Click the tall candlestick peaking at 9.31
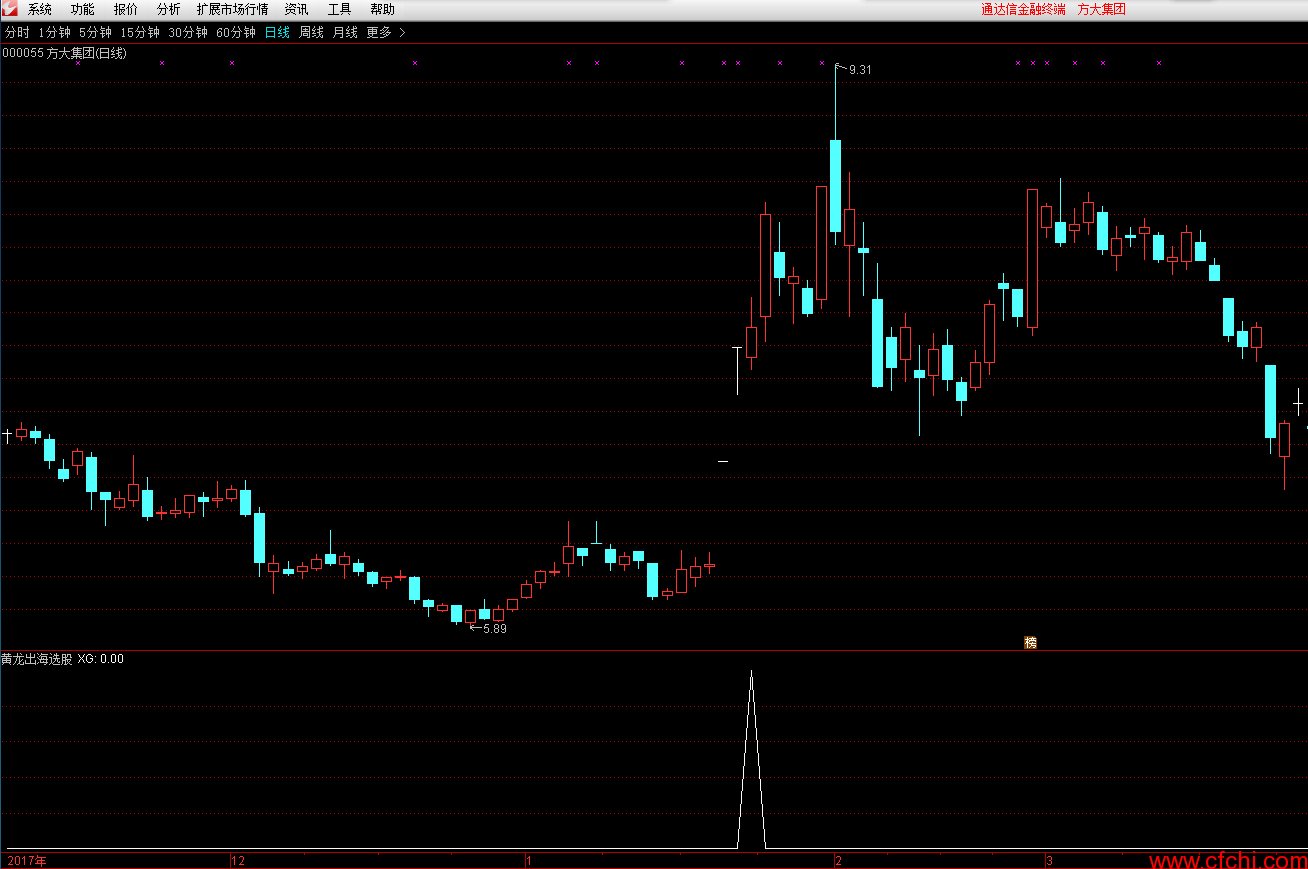Image resolution: width=1308 pixels, height=869 pixels. pyautogui.click(x=835, y=185)
